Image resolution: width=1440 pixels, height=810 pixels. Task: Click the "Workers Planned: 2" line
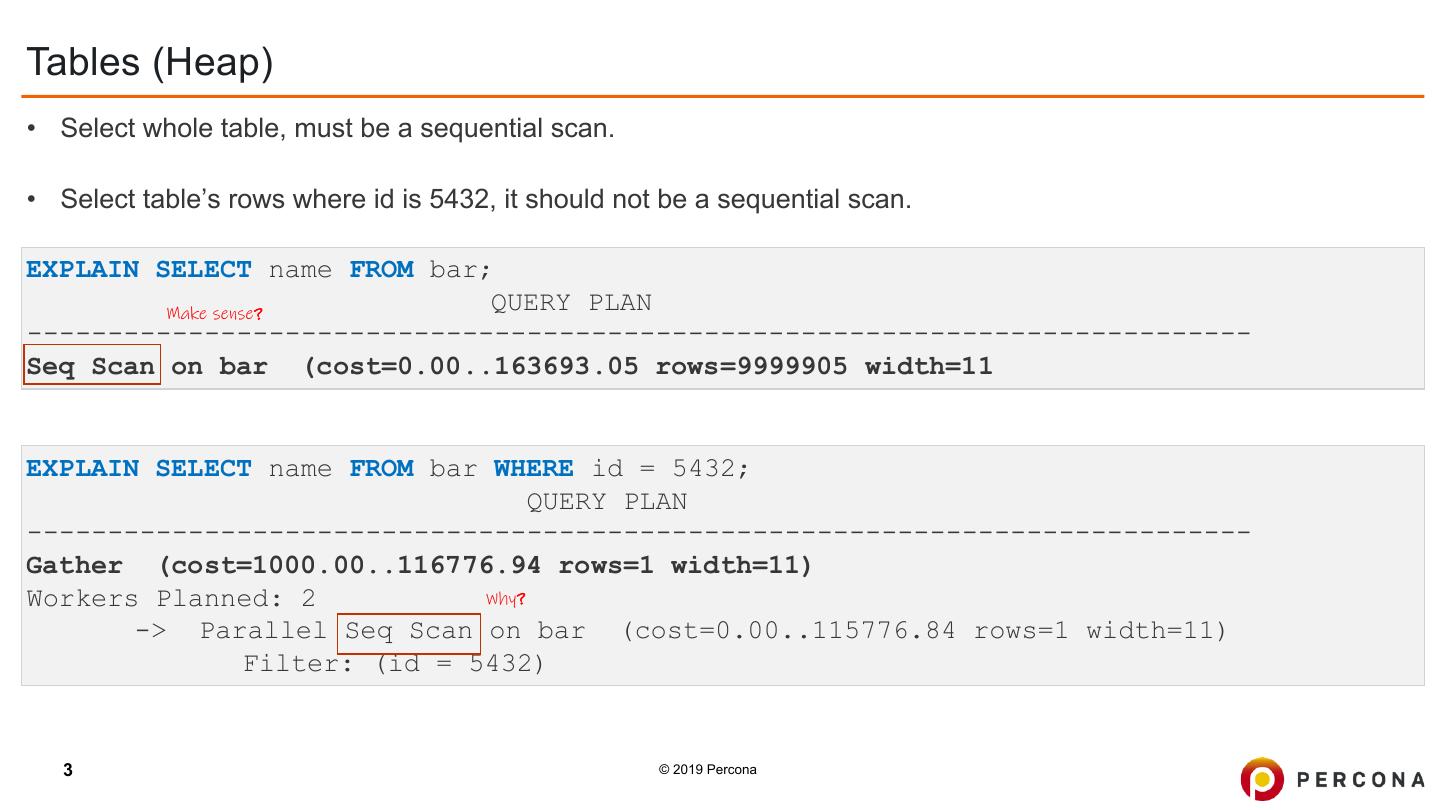[171, 599]
